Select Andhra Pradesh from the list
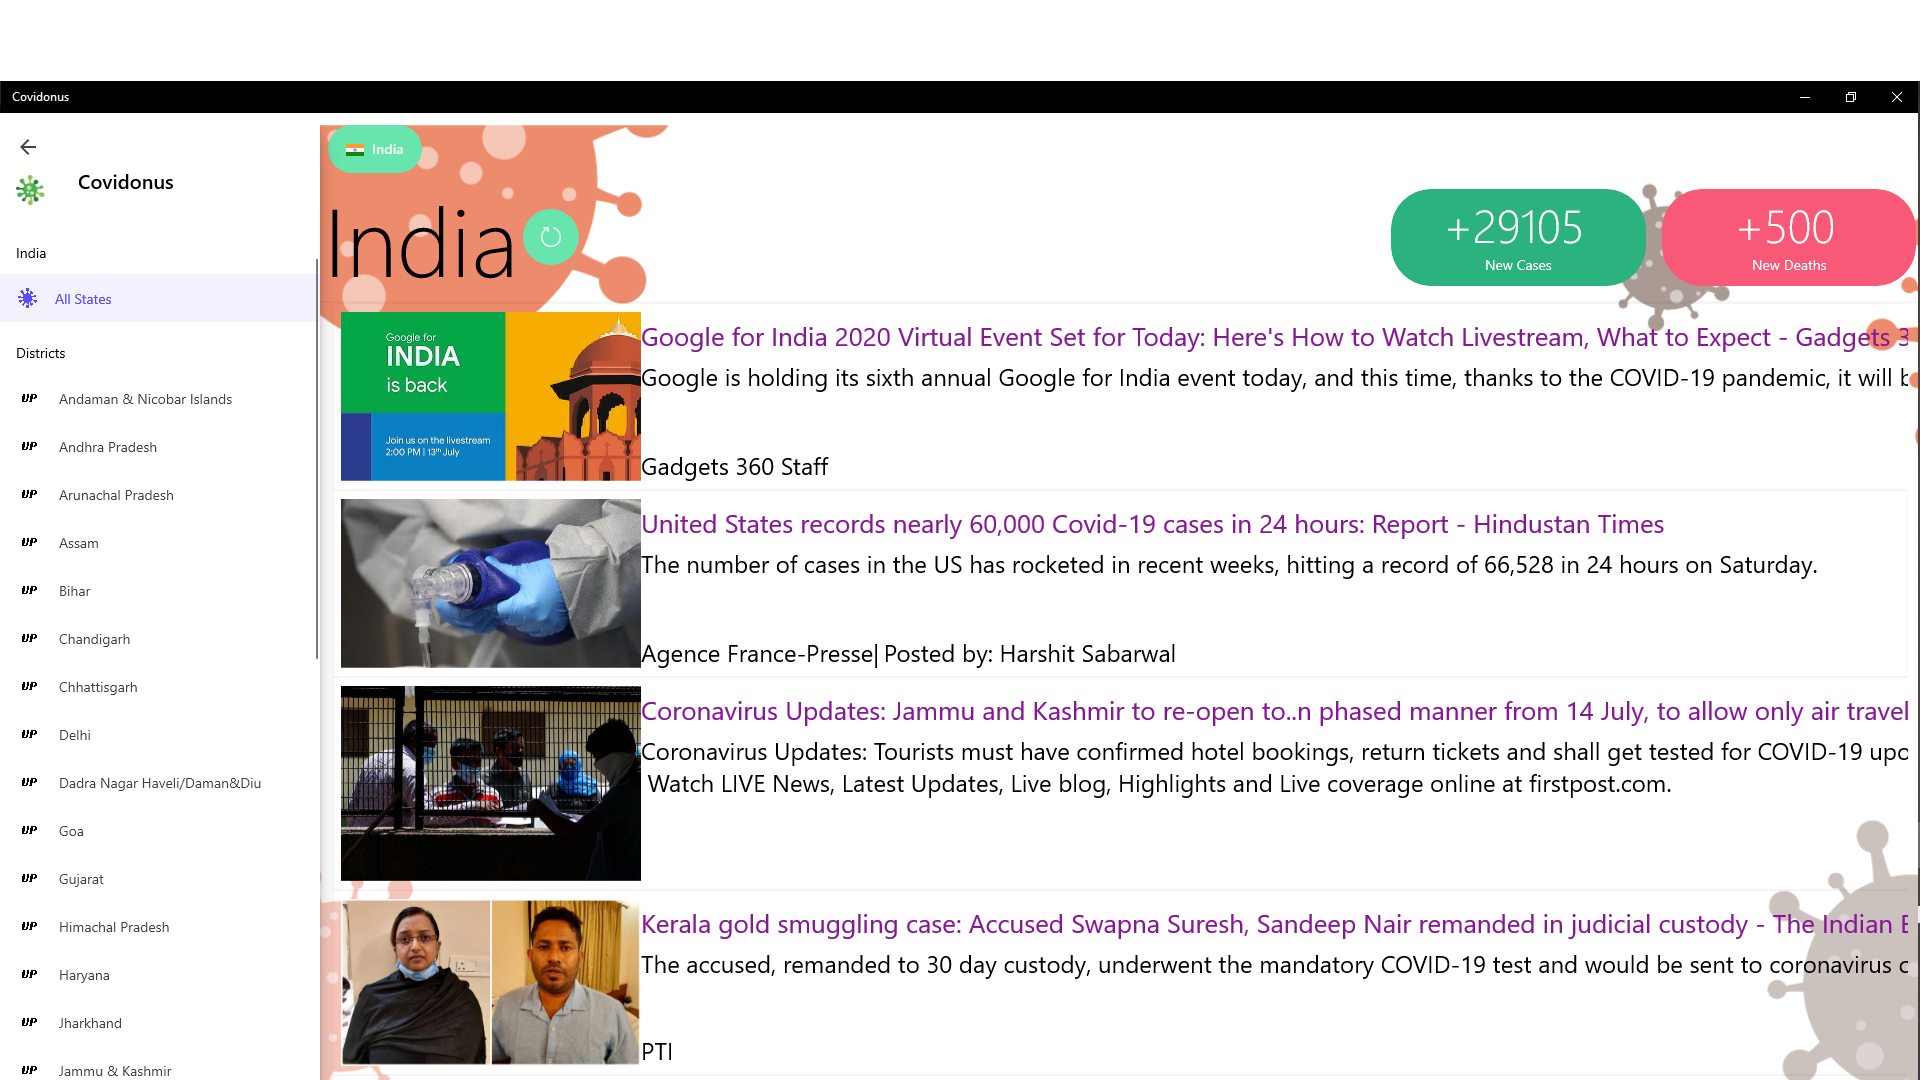This screenshot has width=1920, height=1080. (x=108, y=447)
